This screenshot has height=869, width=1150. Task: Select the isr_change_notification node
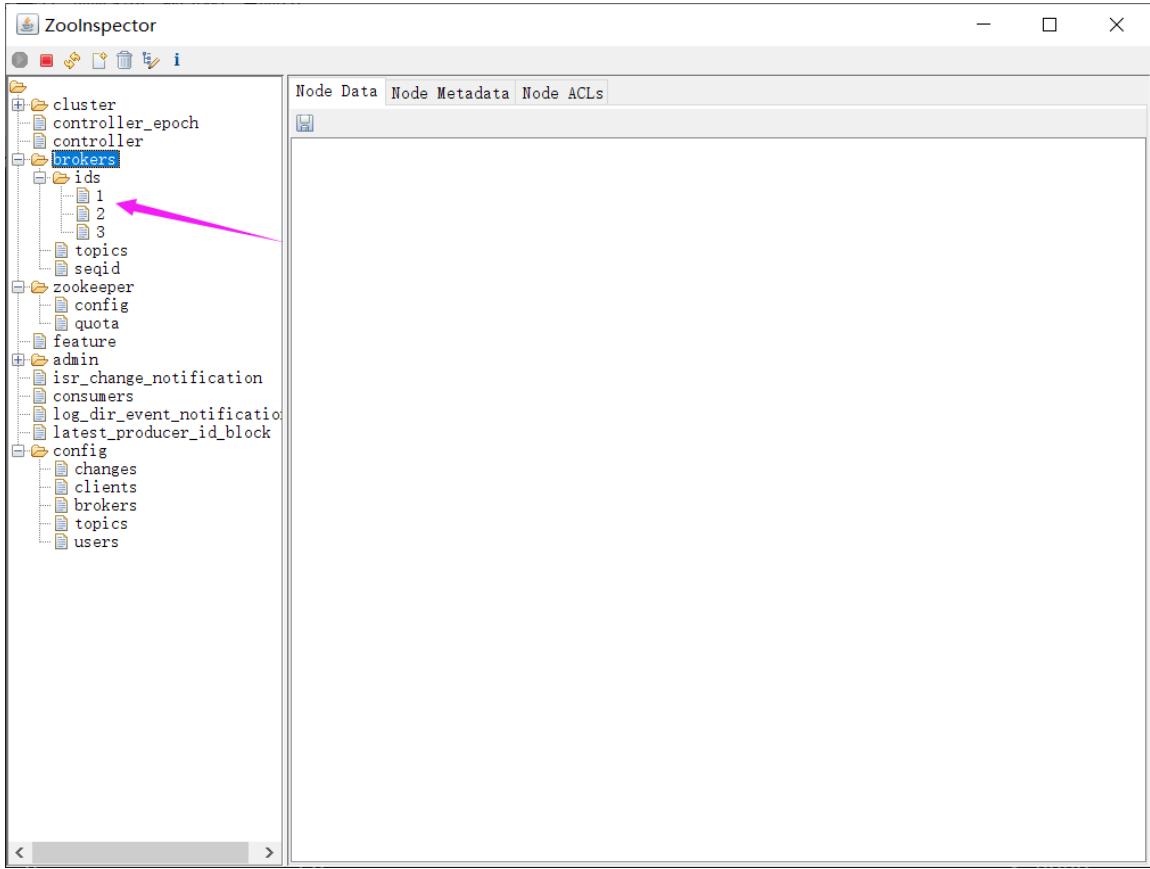click(158, 378)
